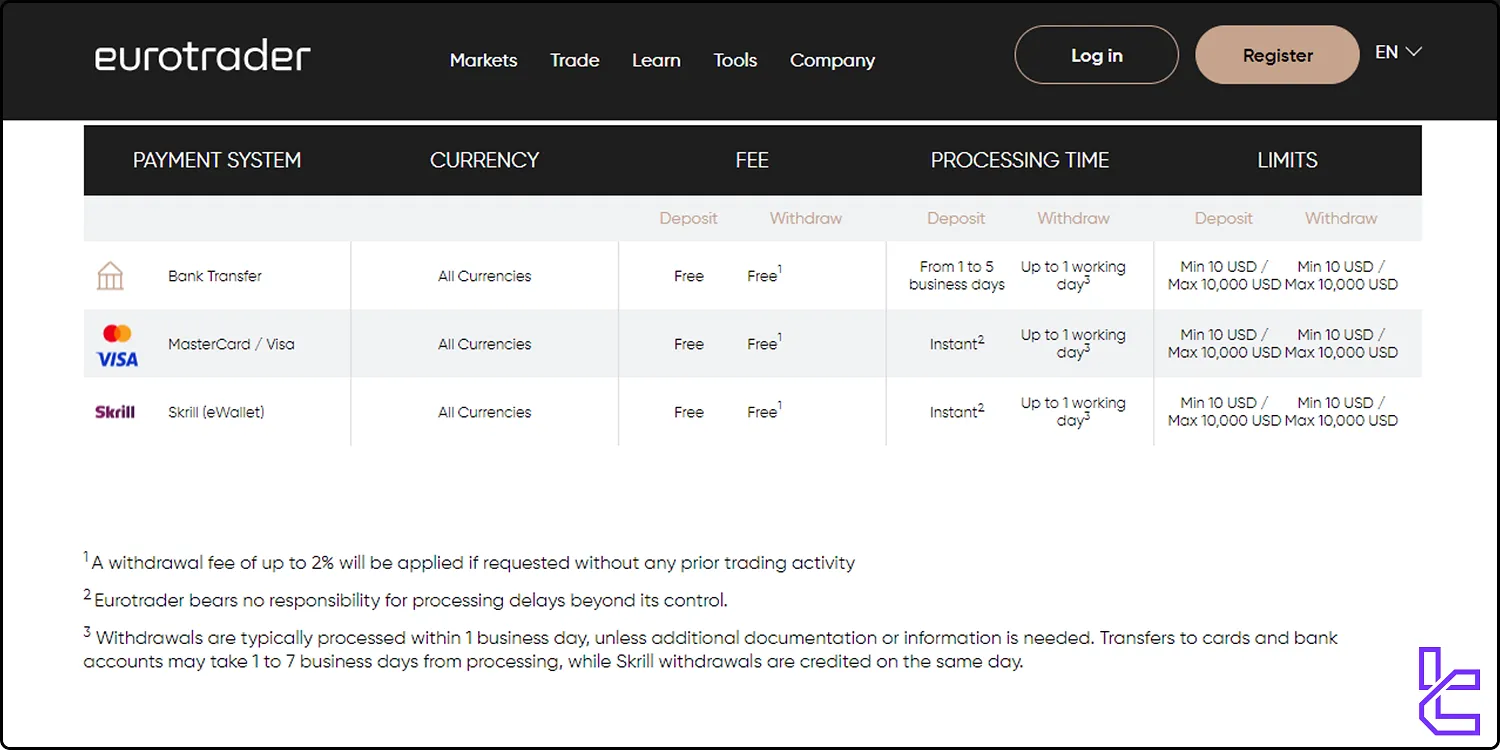Screen dimensions: 1500x750
Task: Open the Trade menu
Action: (575, 60)
